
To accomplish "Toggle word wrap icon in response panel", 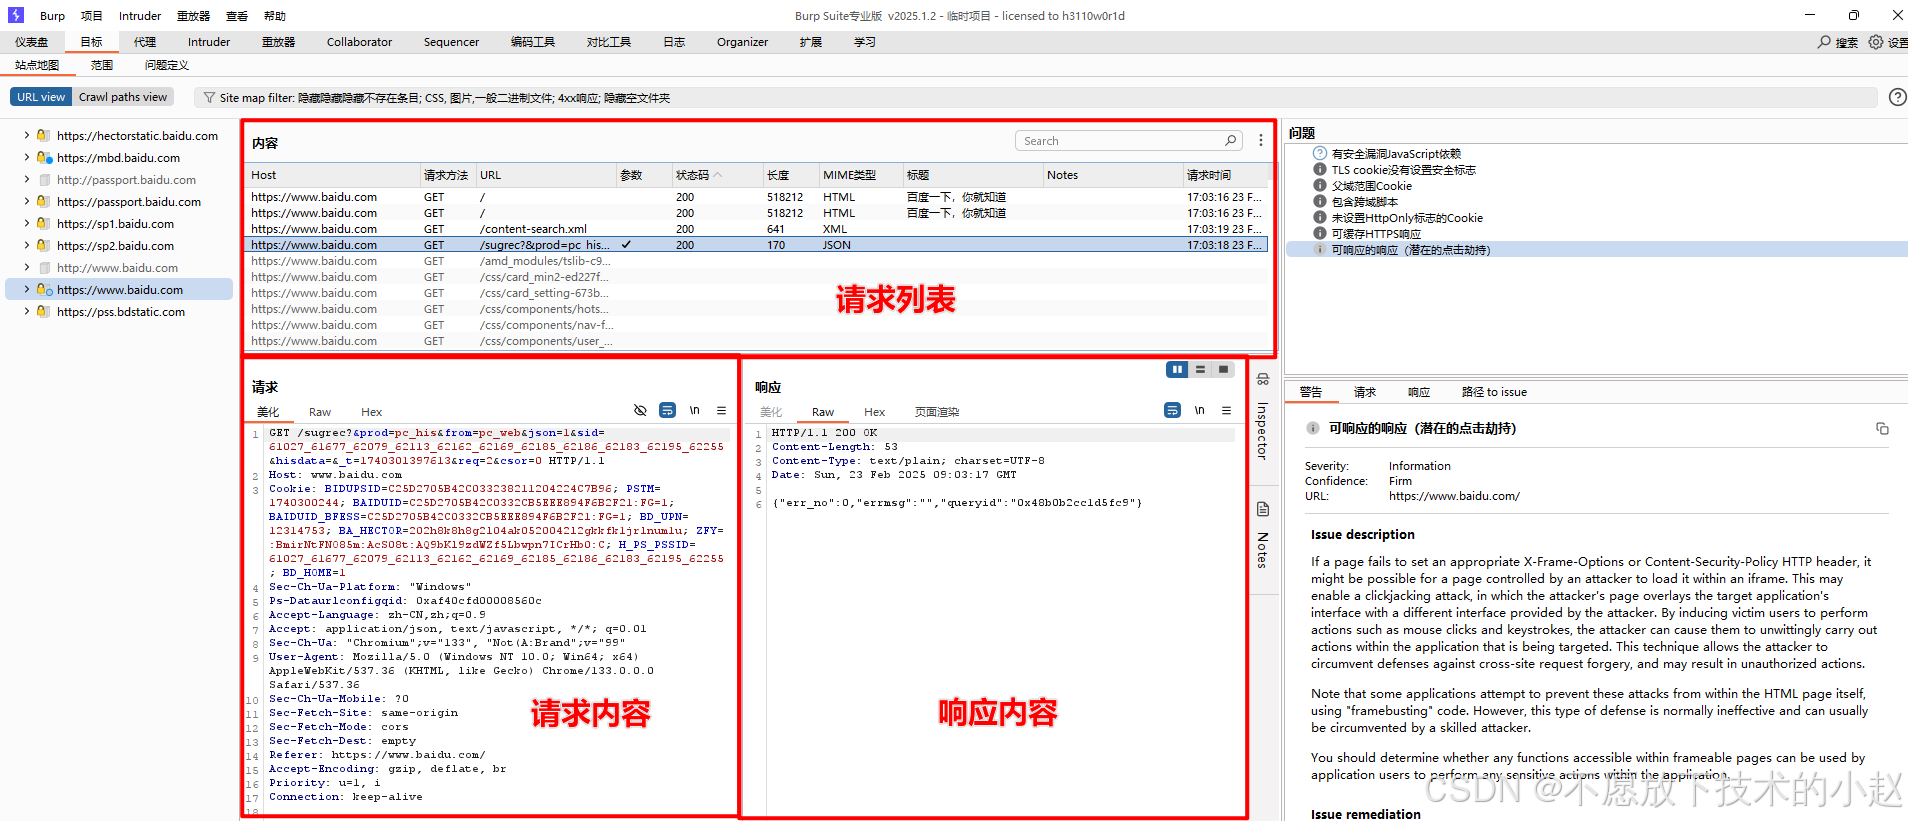I will coord(1172,410).
